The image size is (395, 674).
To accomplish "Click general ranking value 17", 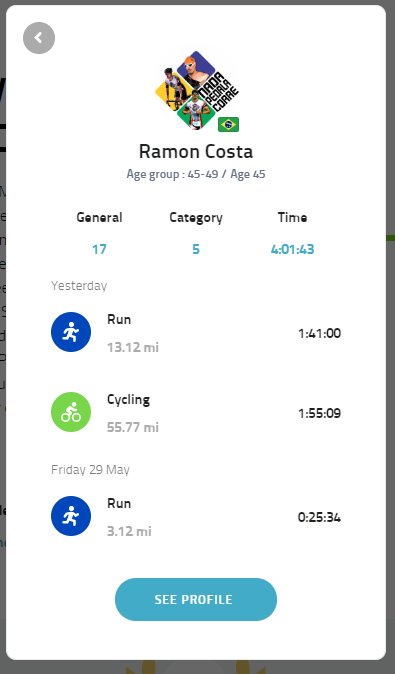I will point(99,249).
